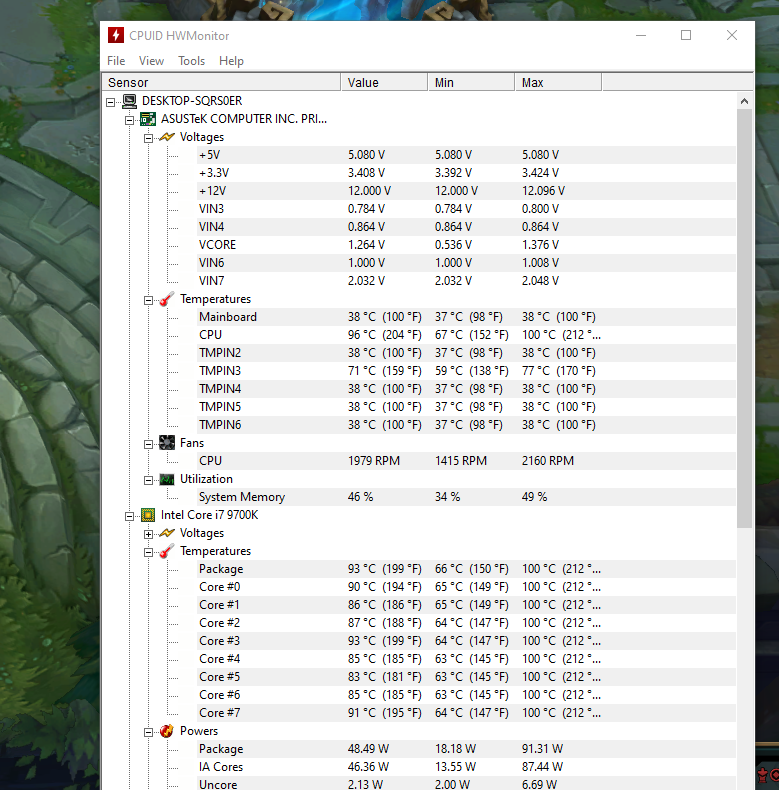Select the CPU fan row showing 1979 RPM
The width and height of the screenshot is (779, 790).
click(466, 461)
